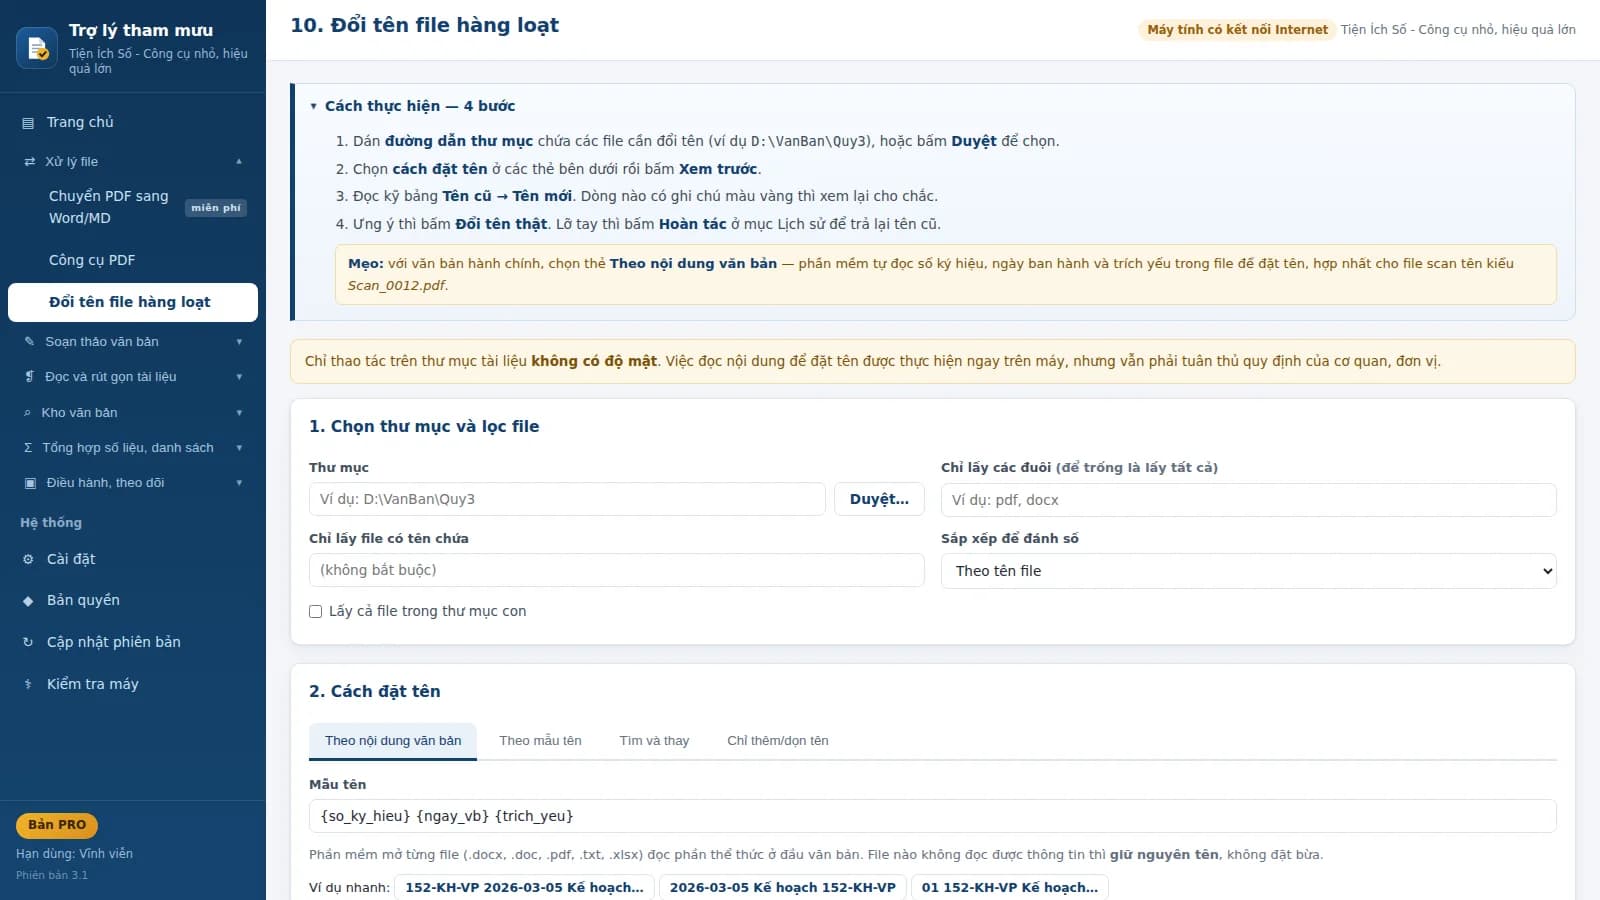Switch to the Theo mẫu tên tab
The width and height of the screenshot is (1600, 900).
pos(540,741)
